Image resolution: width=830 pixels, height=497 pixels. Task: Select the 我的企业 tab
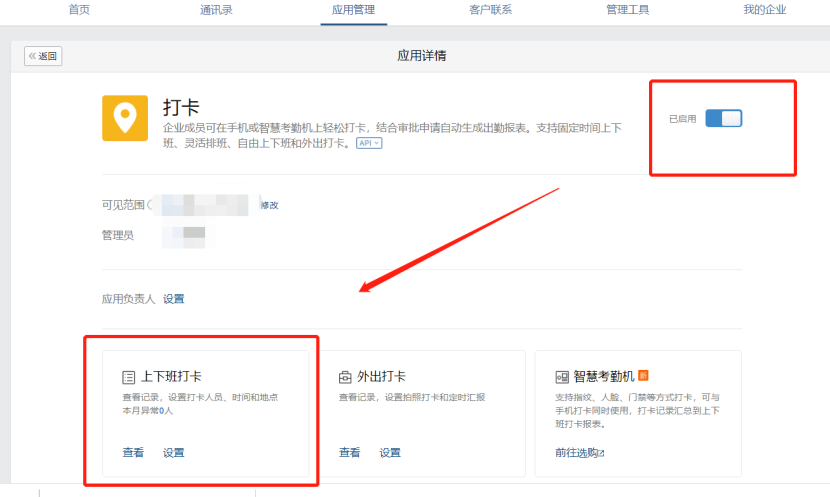point(764,10)
